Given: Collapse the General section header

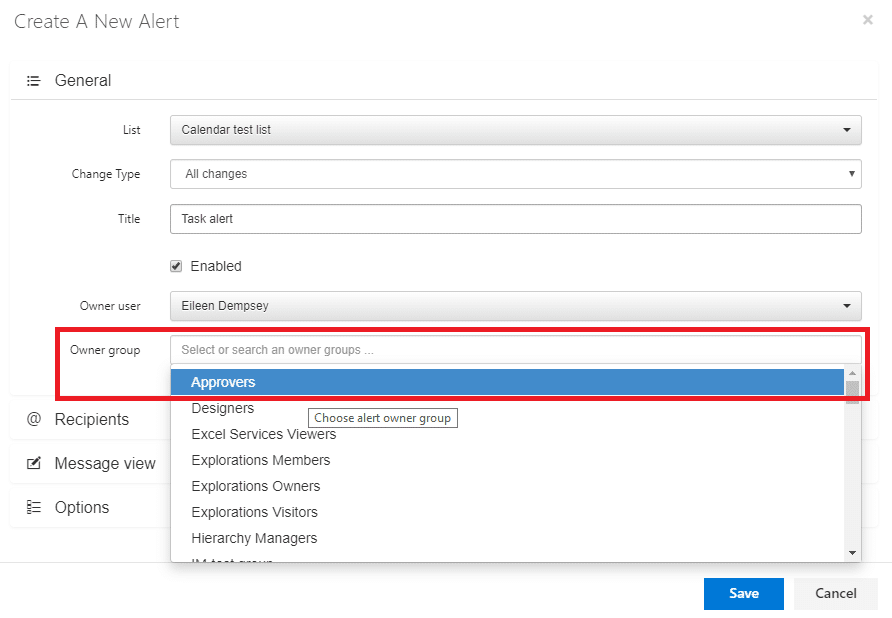Looking at the screenshot, I should (444, 81).
